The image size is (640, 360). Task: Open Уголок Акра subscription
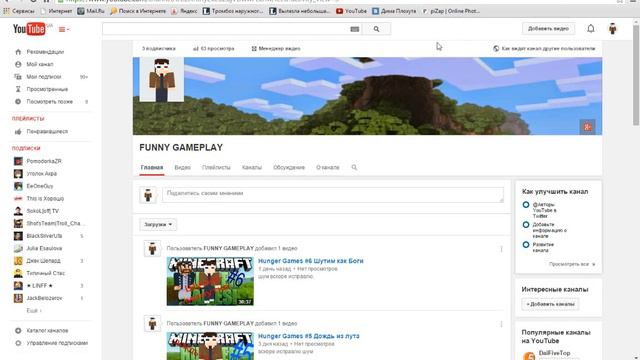(41, 173)
